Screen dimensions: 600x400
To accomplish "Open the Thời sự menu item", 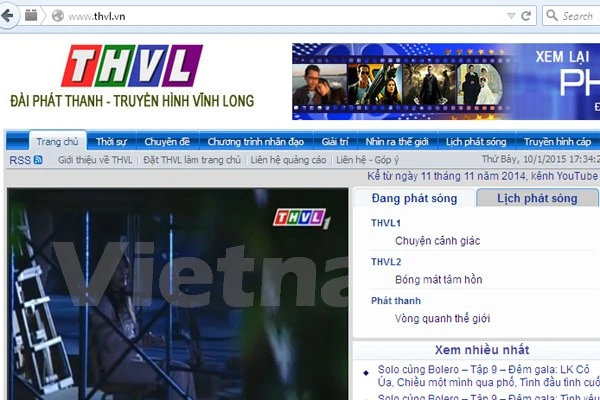I will 111,142.
